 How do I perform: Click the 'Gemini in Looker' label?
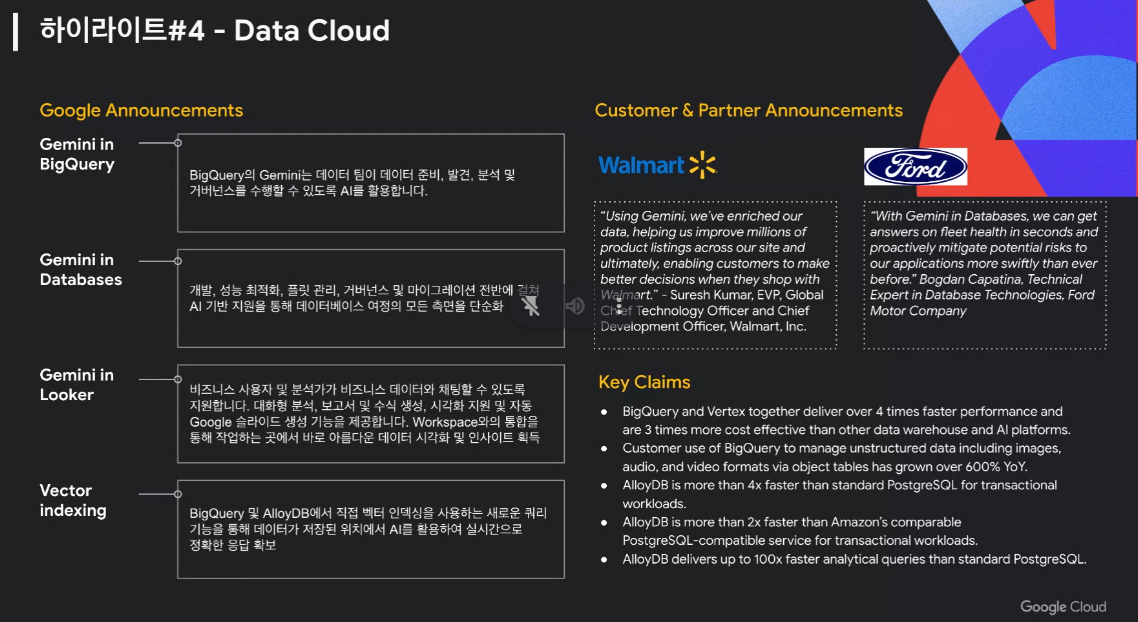pos(76,385)
